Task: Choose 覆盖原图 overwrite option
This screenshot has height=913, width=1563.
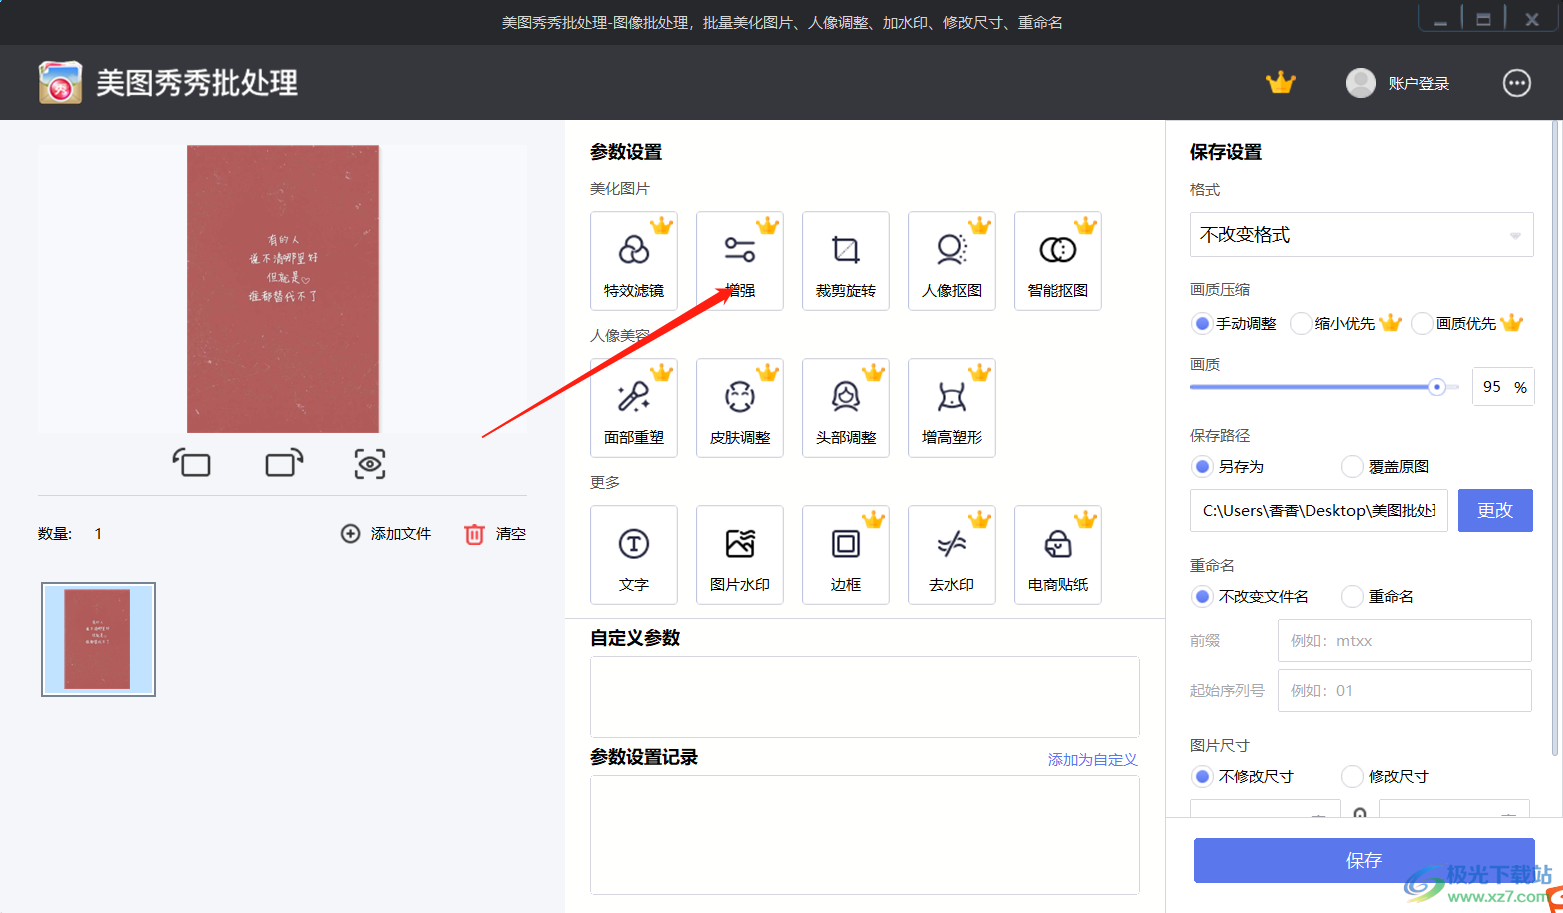Action: point(1352,467)
